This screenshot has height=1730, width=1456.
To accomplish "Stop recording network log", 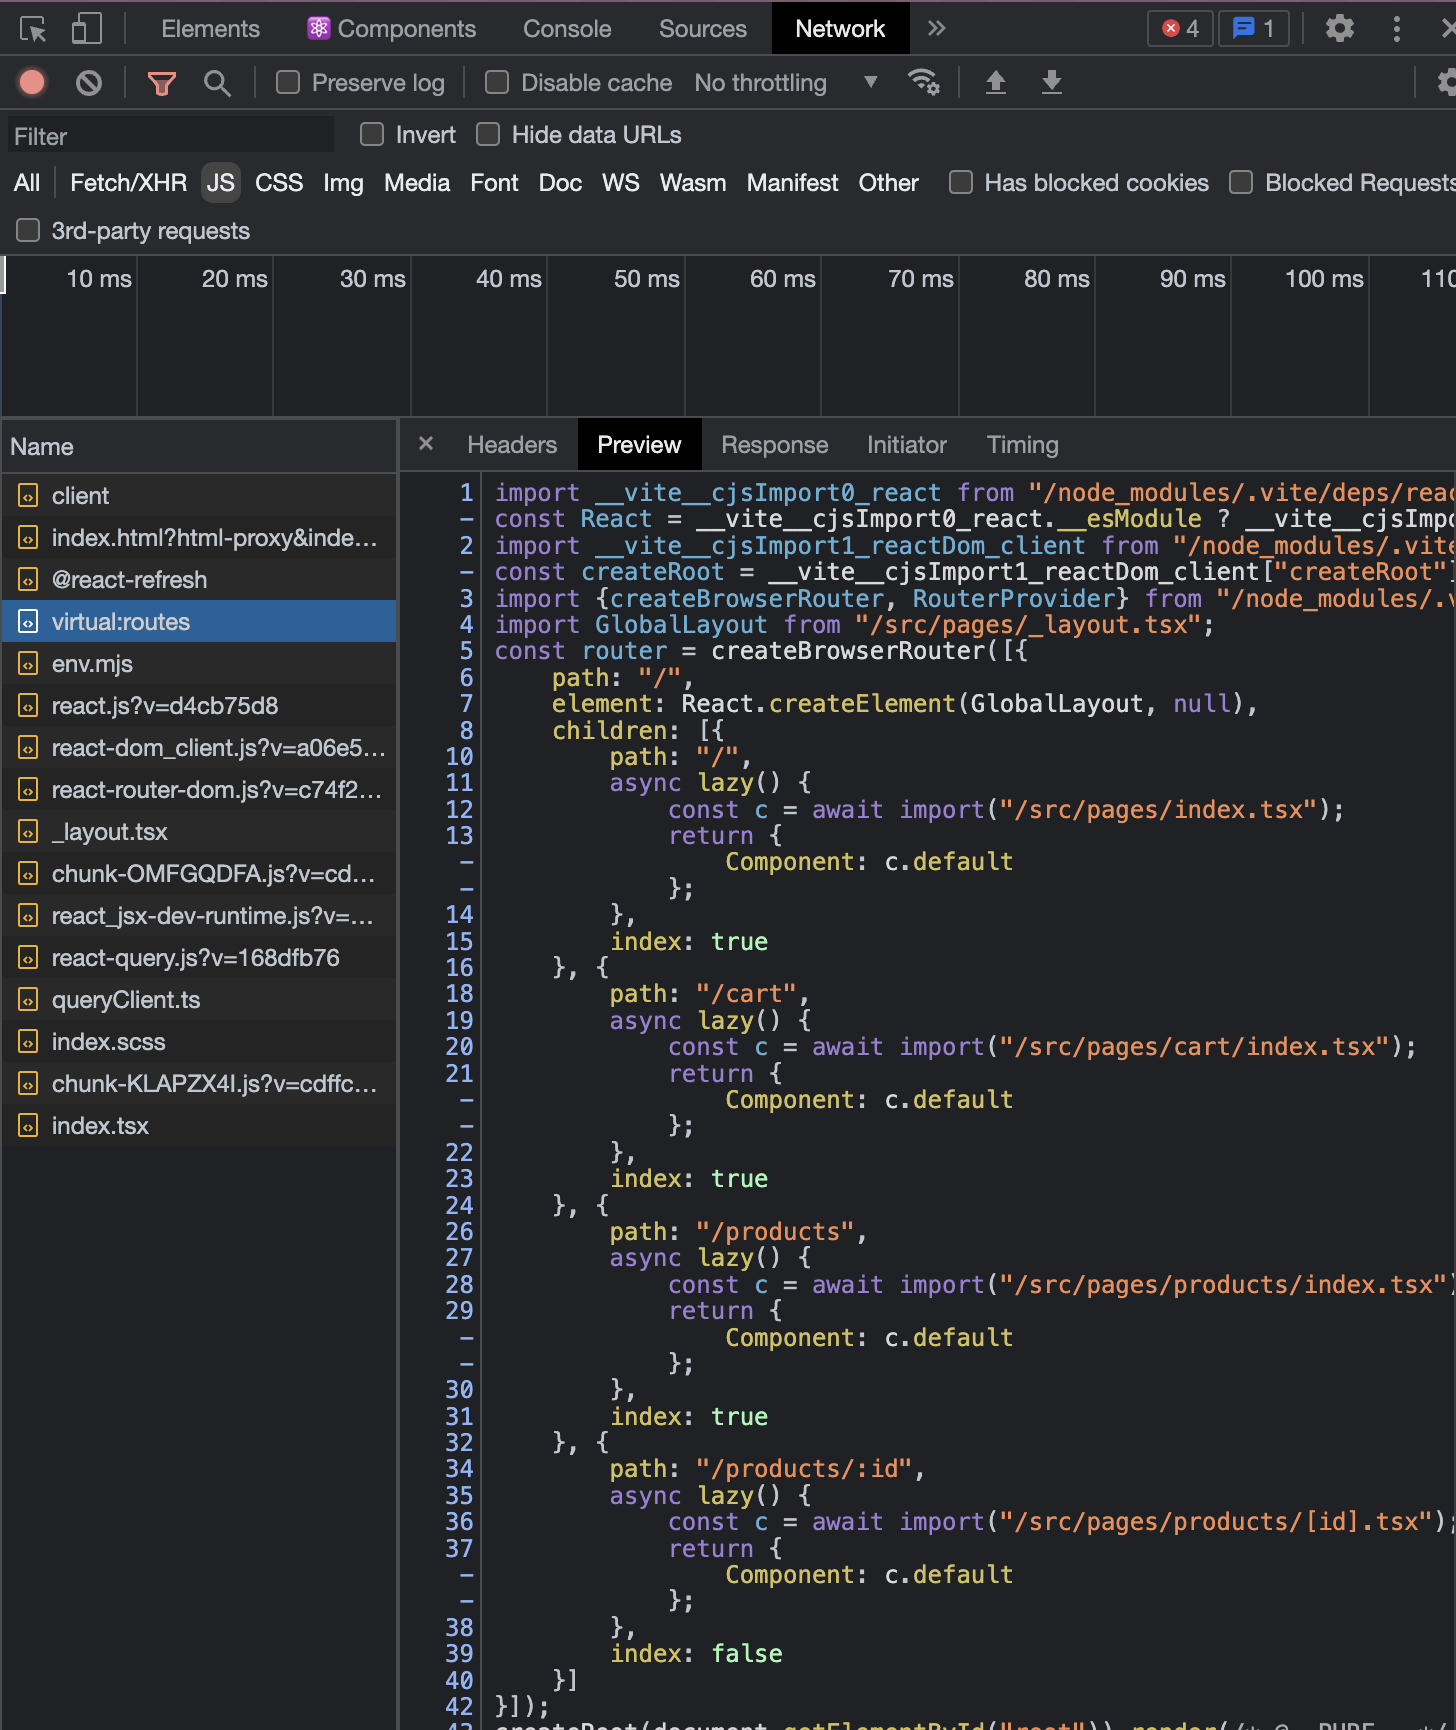I will point(32,82).
